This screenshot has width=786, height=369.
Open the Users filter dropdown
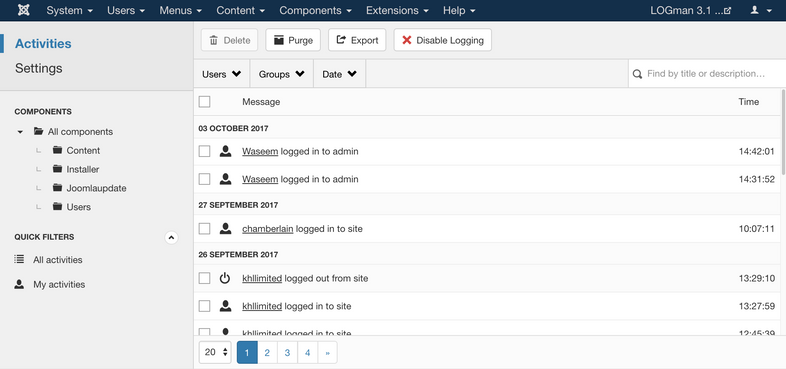click(x=222, y=74)
